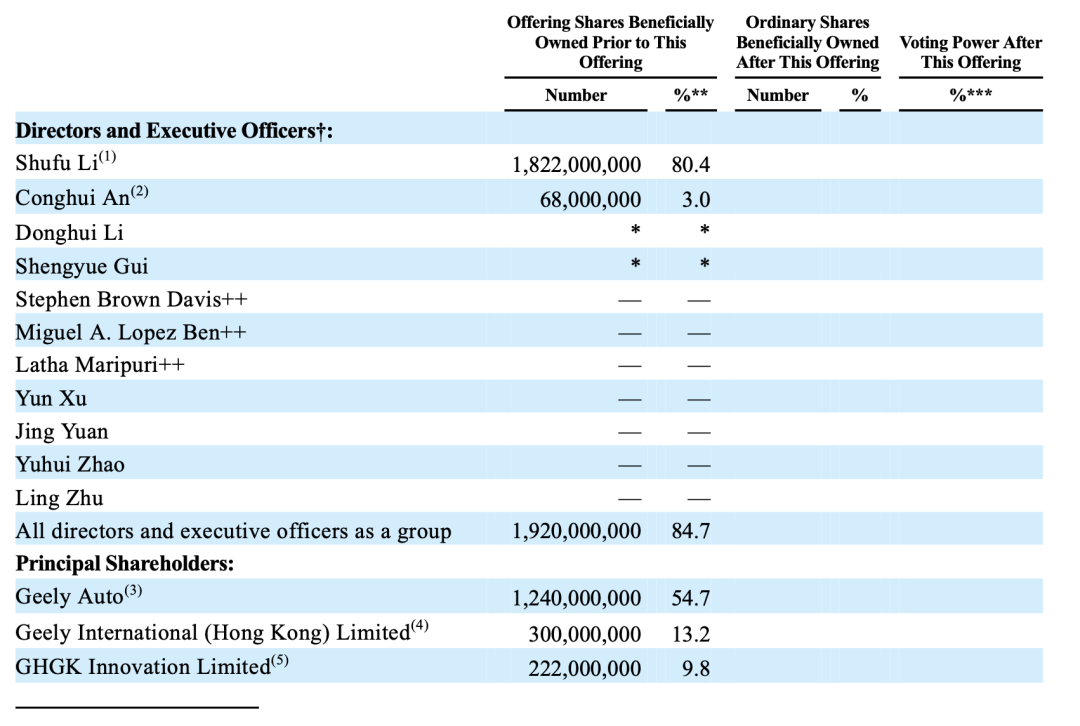Click the Principal Shareholders heading
1080x726 pixels.
pos(124,563)
